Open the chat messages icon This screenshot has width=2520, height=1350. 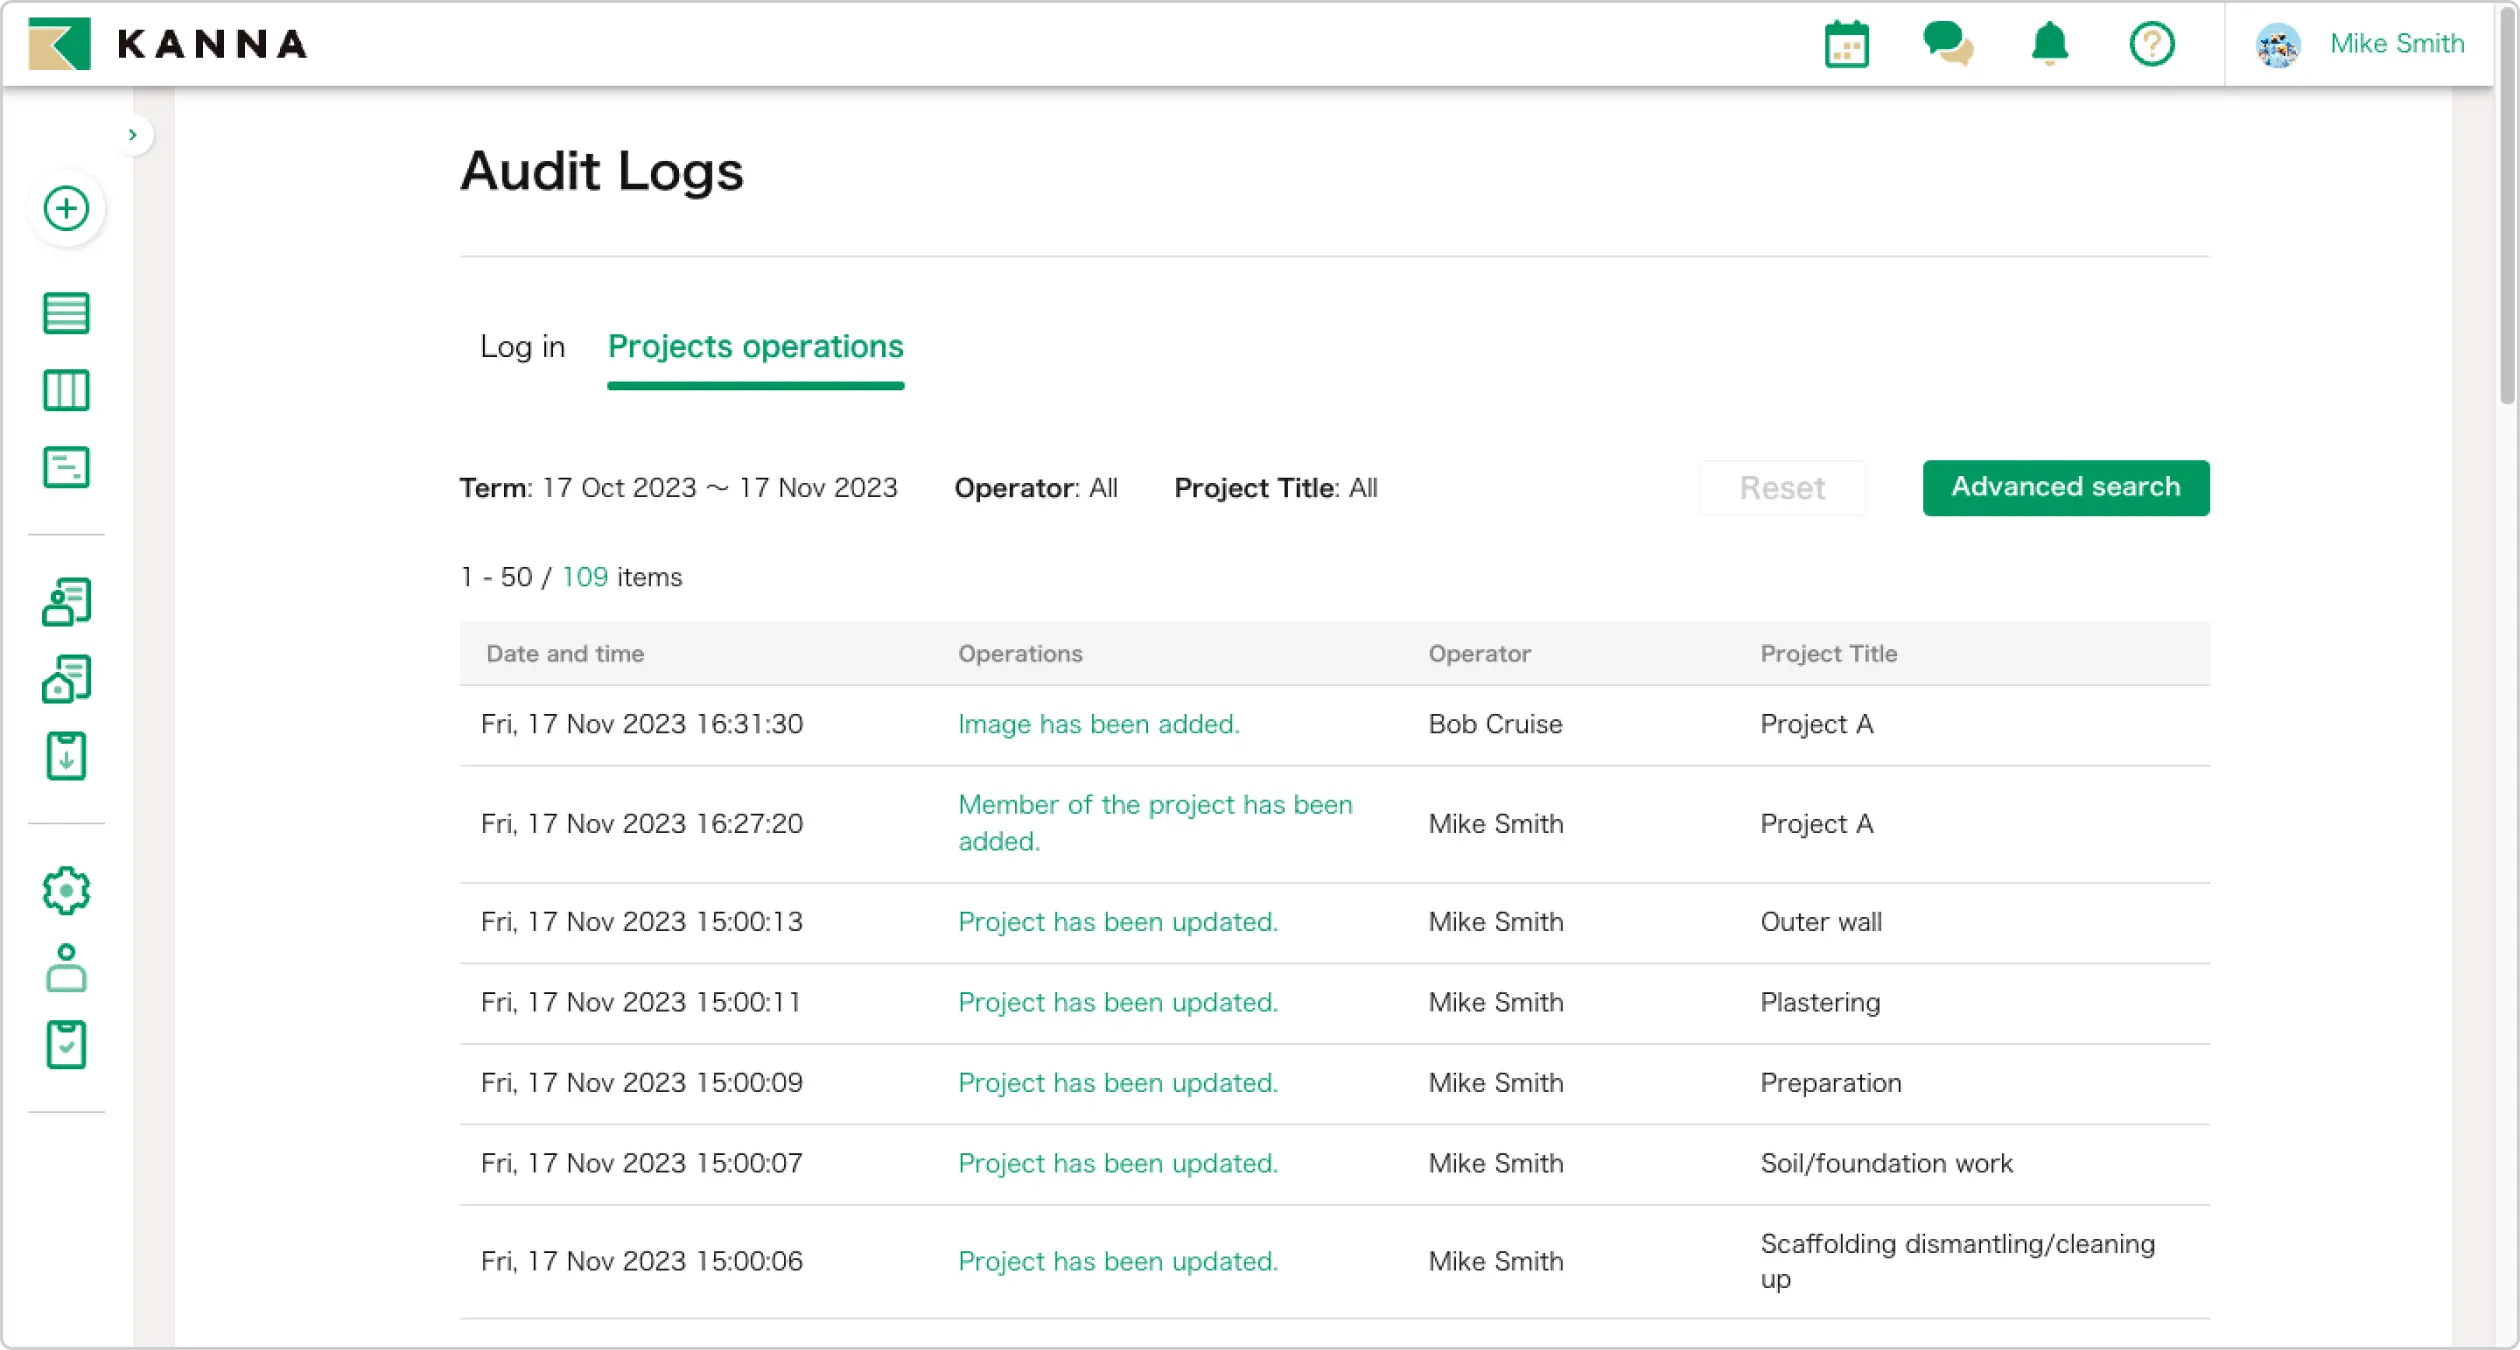pos(1948,44)
